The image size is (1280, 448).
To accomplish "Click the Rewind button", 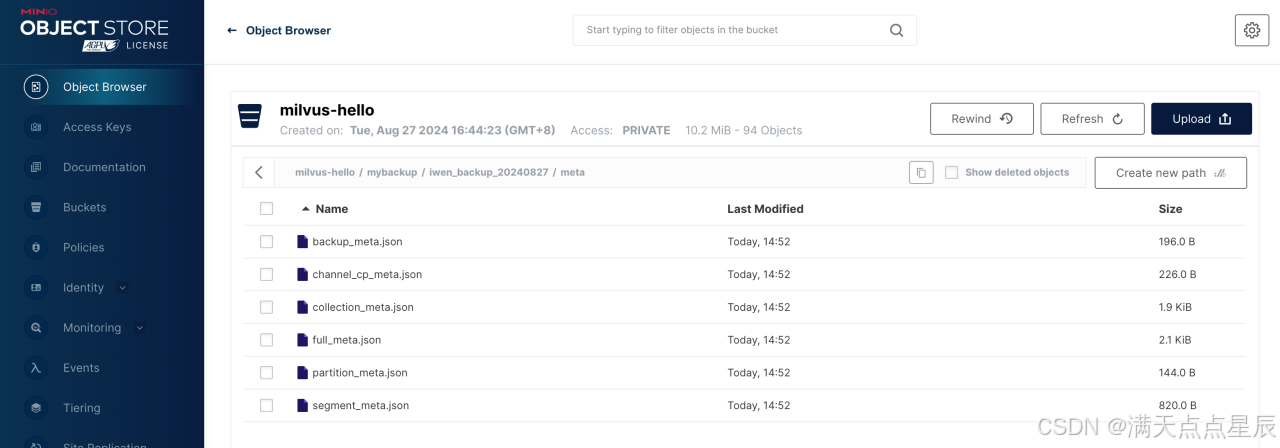I will pos(982,119).
